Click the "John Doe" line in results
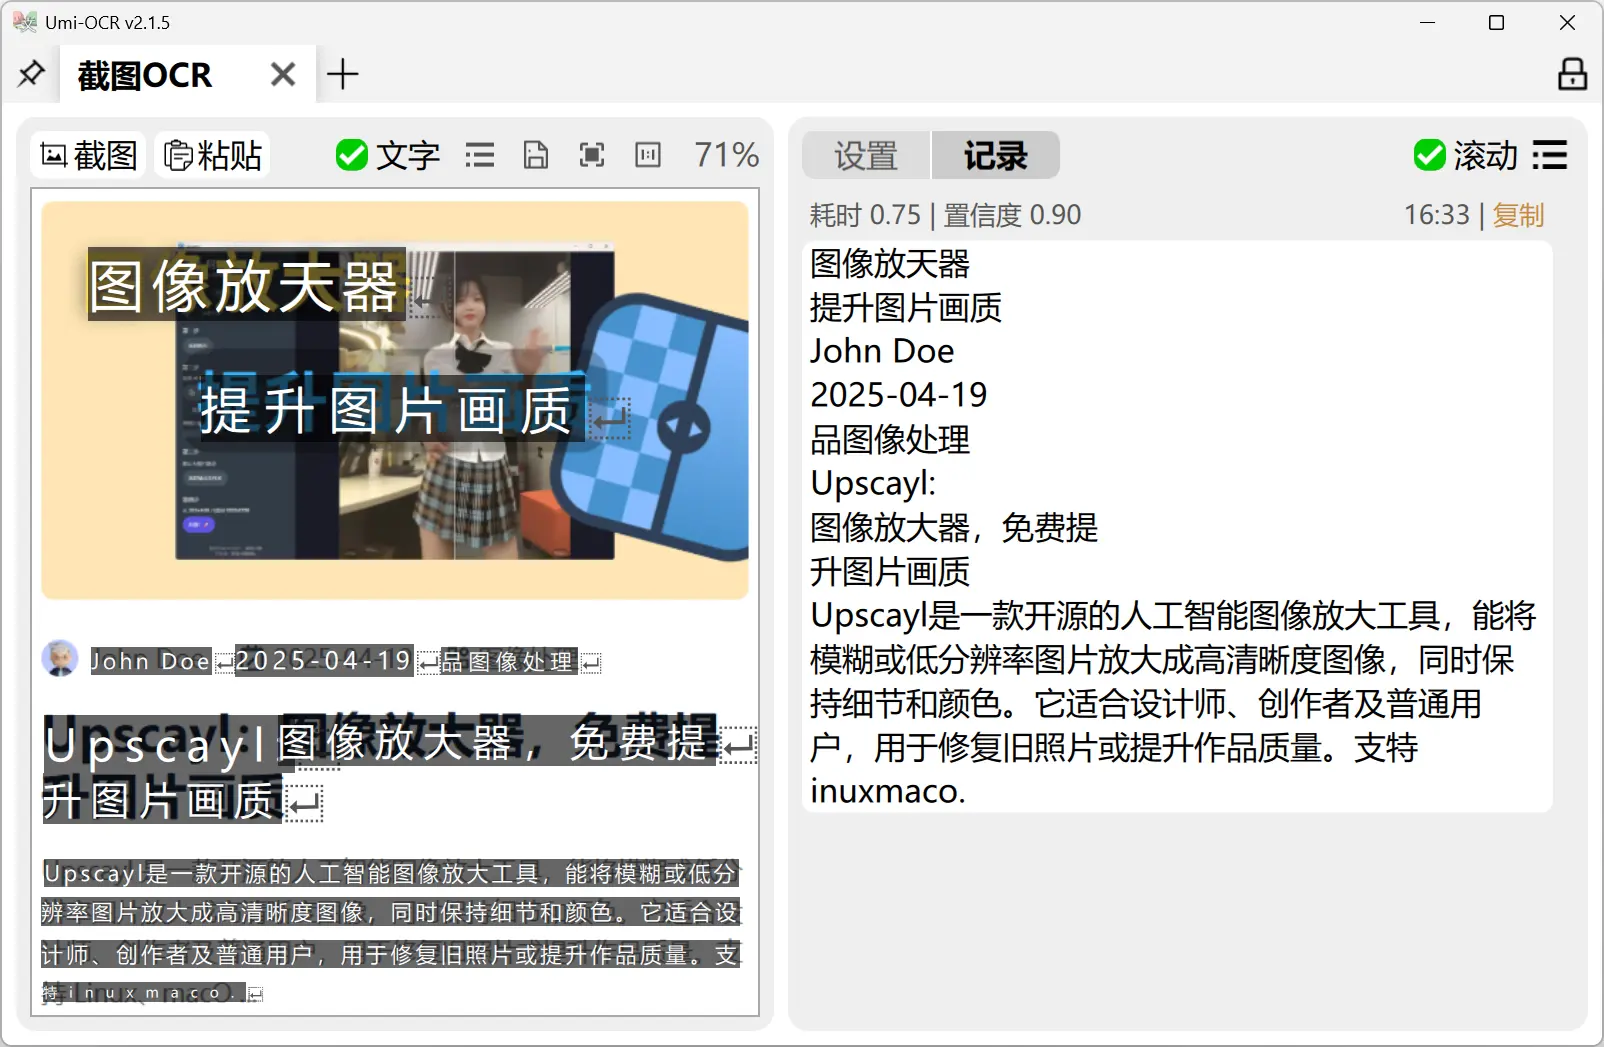 (x=882, y=351)
